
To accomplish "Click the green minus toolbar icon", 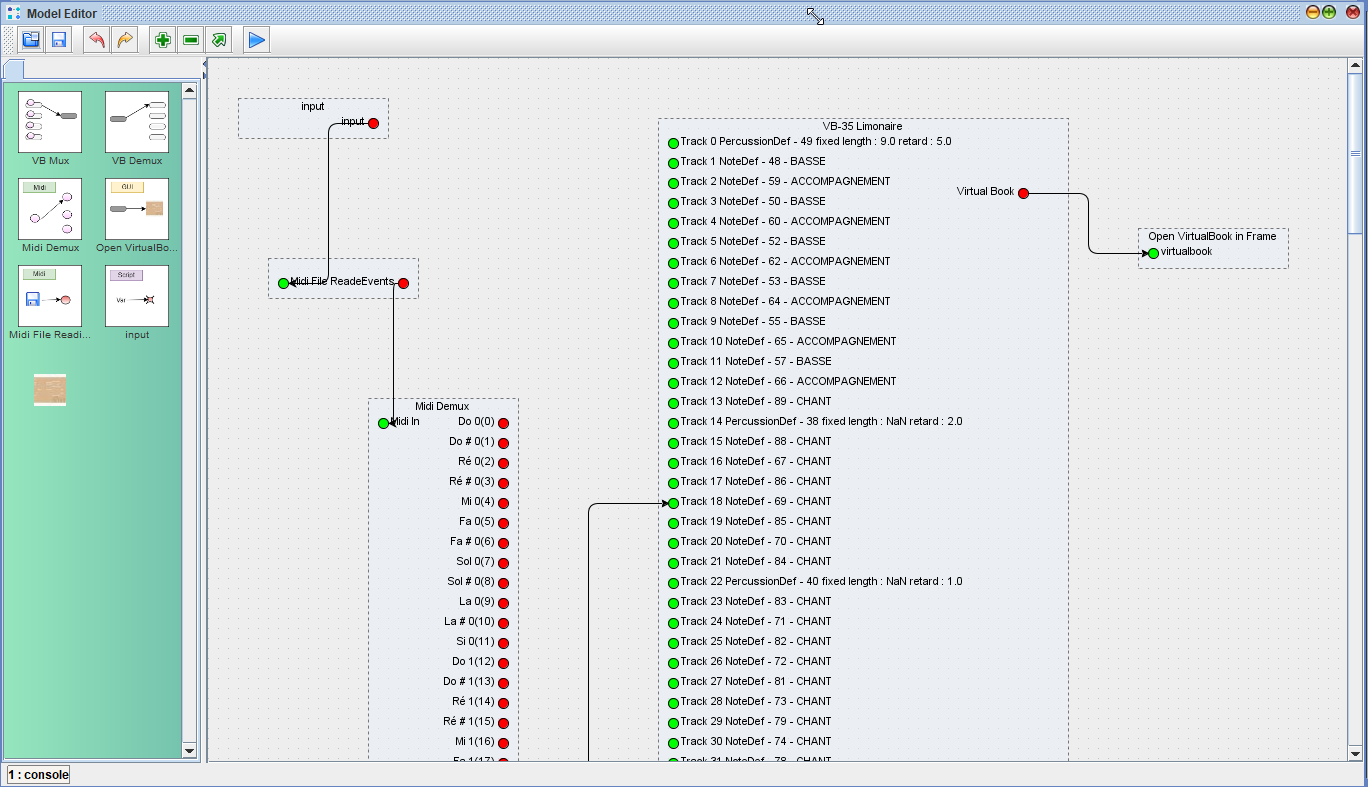I will pos(191,40).
